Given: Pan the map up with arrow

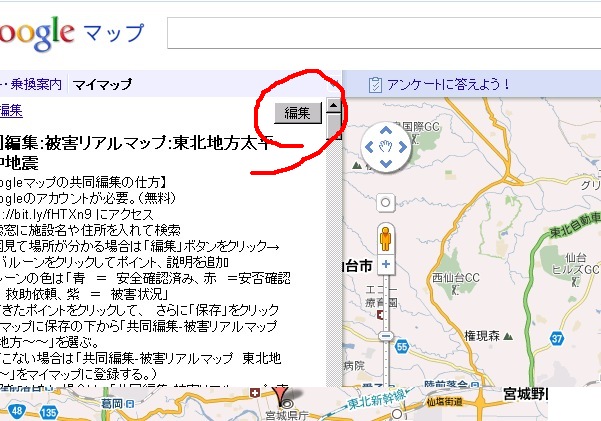Looking at the screenshot, I should coord(386,130).
